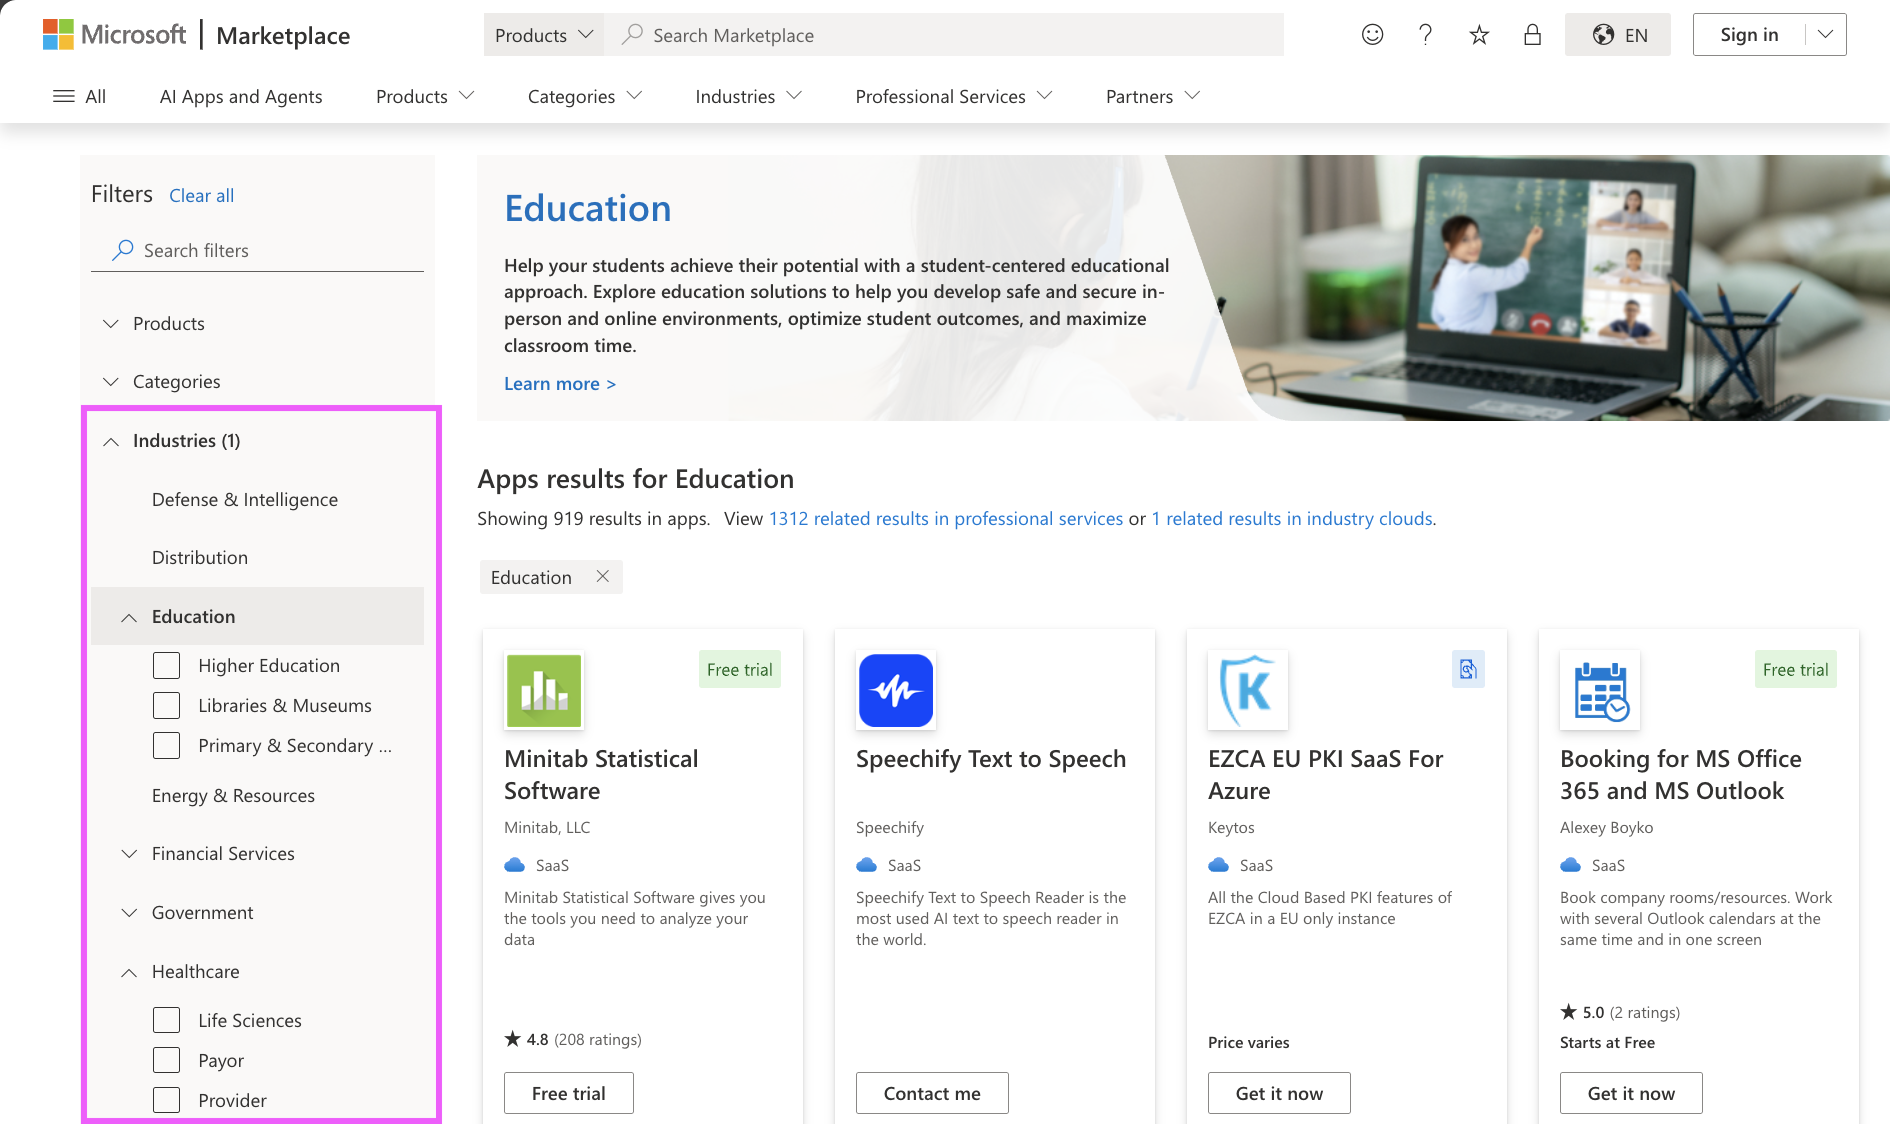Open related industry clouds results link
This screenshot has height=1124, width=1890.
(x=1292, y=518)
